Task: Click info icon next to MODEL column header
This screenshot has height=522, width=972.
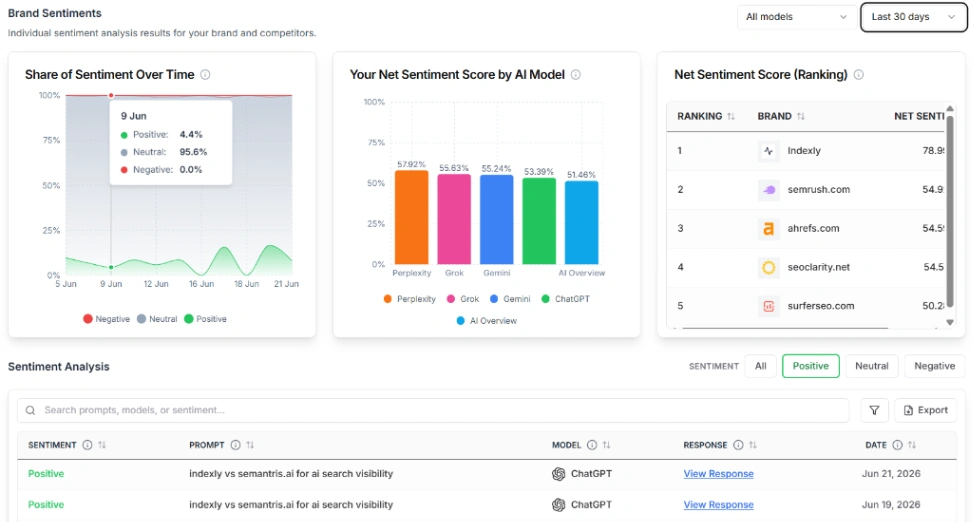Action: (592, 445)
